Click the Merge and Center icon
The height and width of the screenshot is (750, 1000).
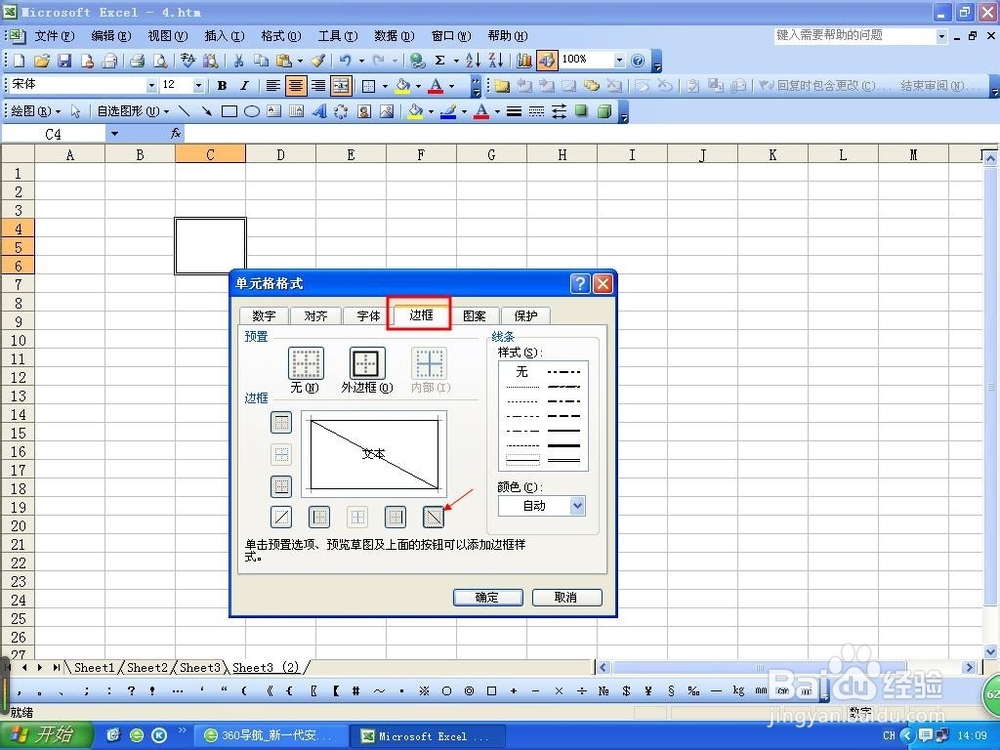[341, 85]
